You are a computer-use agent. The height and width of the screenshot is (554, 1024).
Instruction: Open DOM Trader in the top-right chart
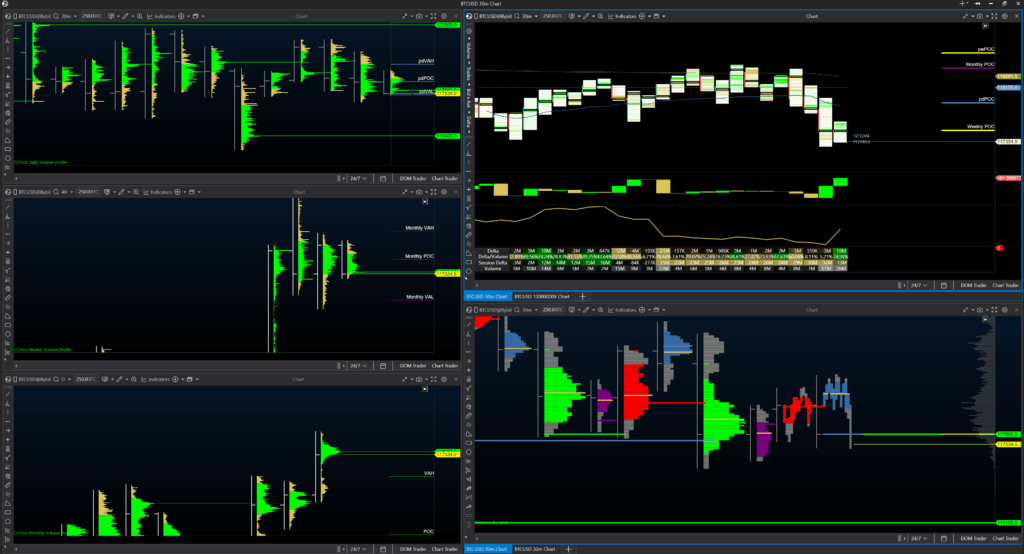[973, 285]
